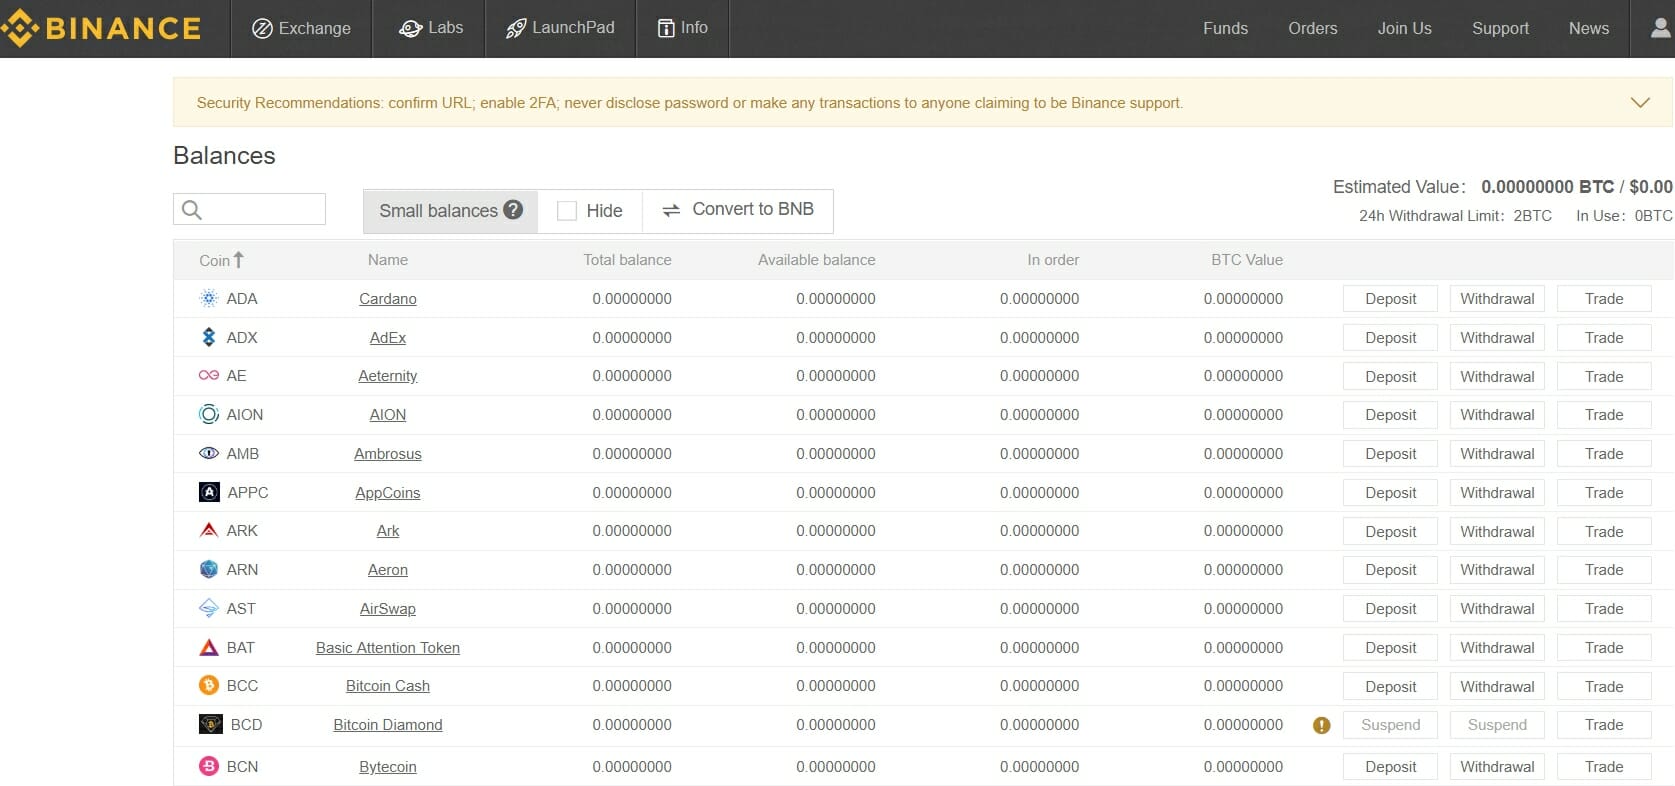Open the Basic Attention Token link
The width and height of the screenshot is (1675, 786).
pos(388,647)
